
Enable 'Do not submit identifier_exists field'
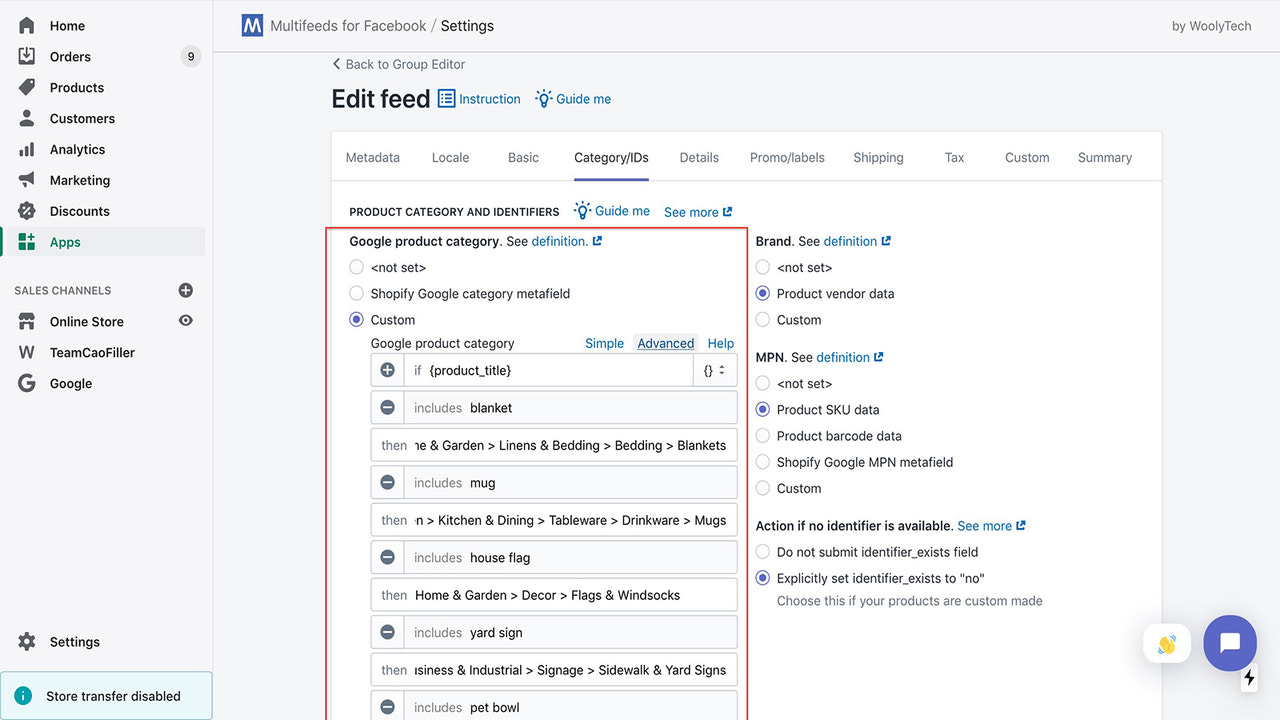point(763,551)
